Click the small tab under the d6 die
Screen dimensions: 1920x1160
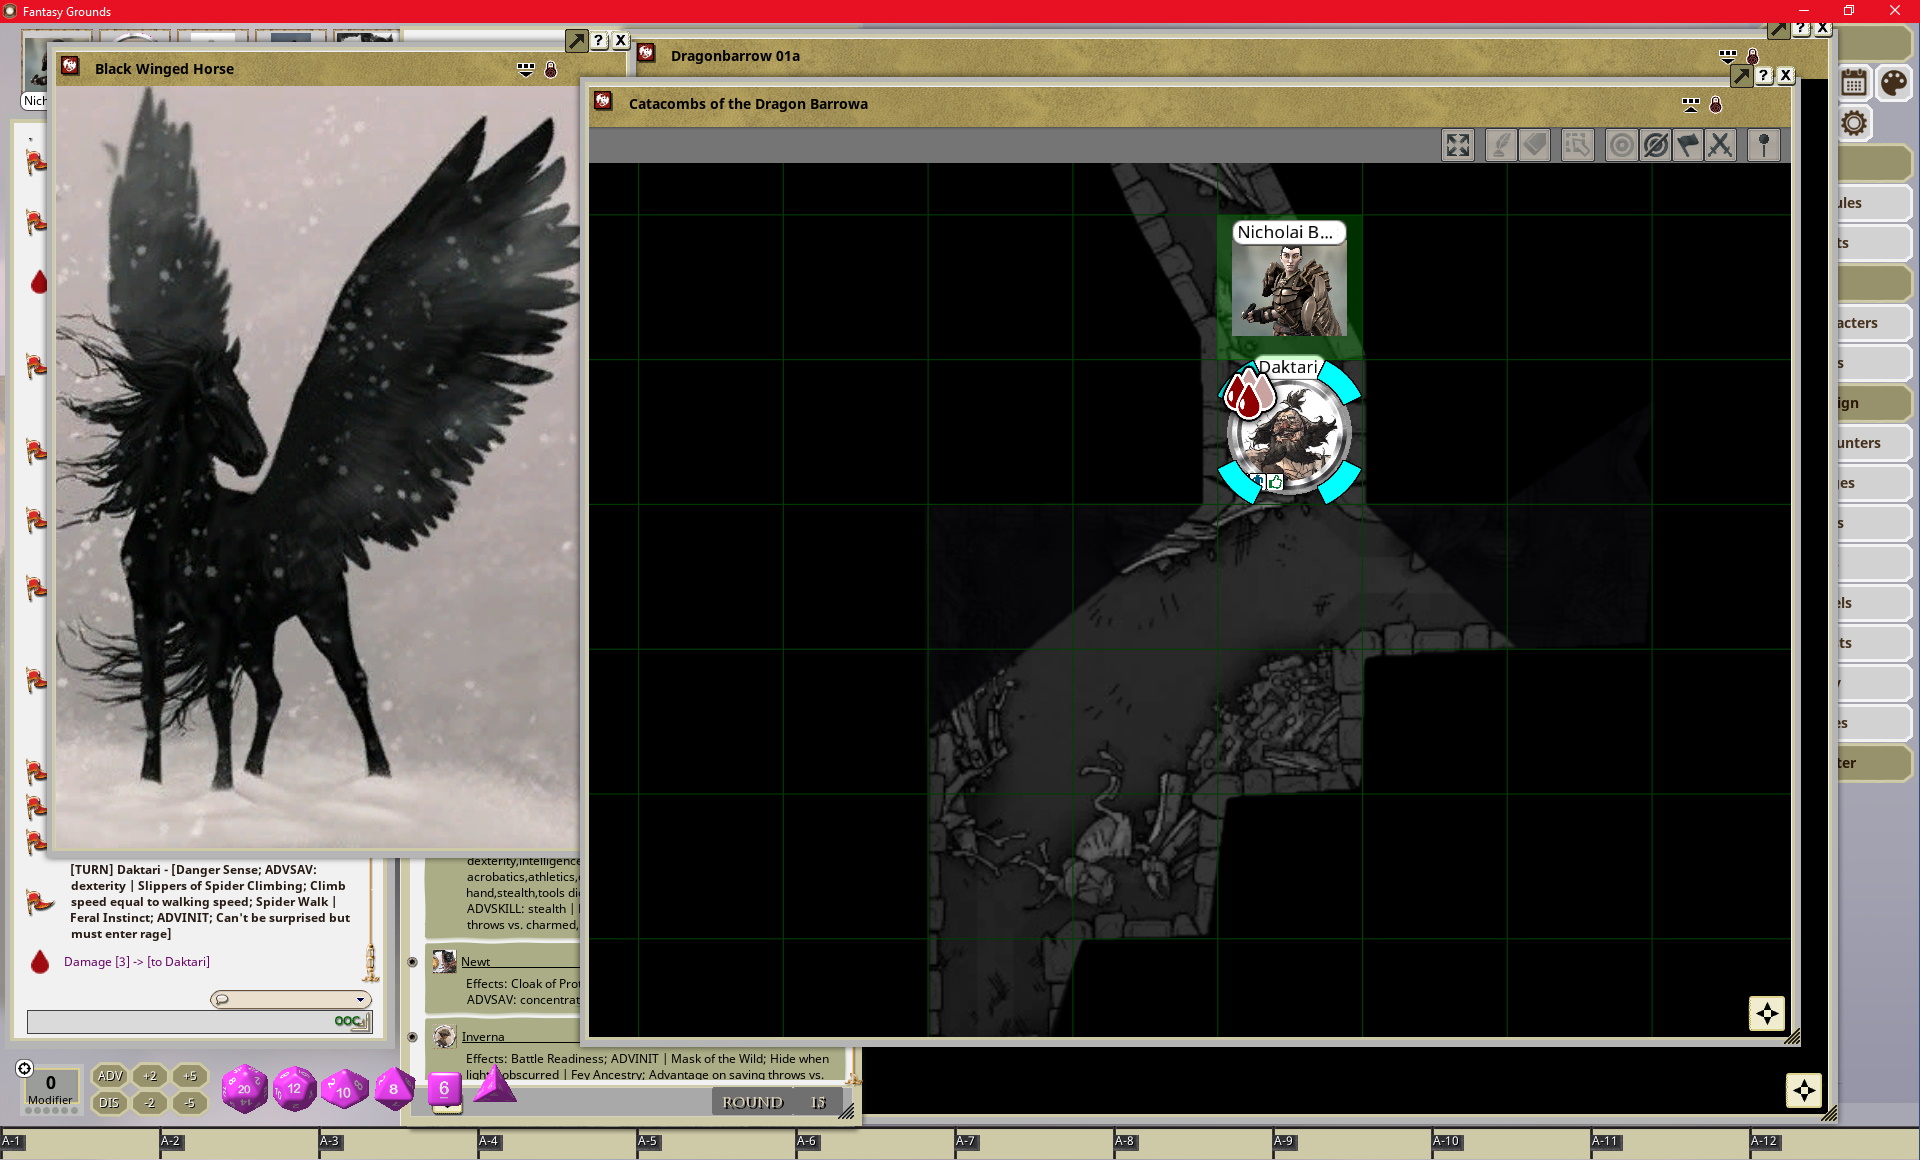[x=447, y=1108]
